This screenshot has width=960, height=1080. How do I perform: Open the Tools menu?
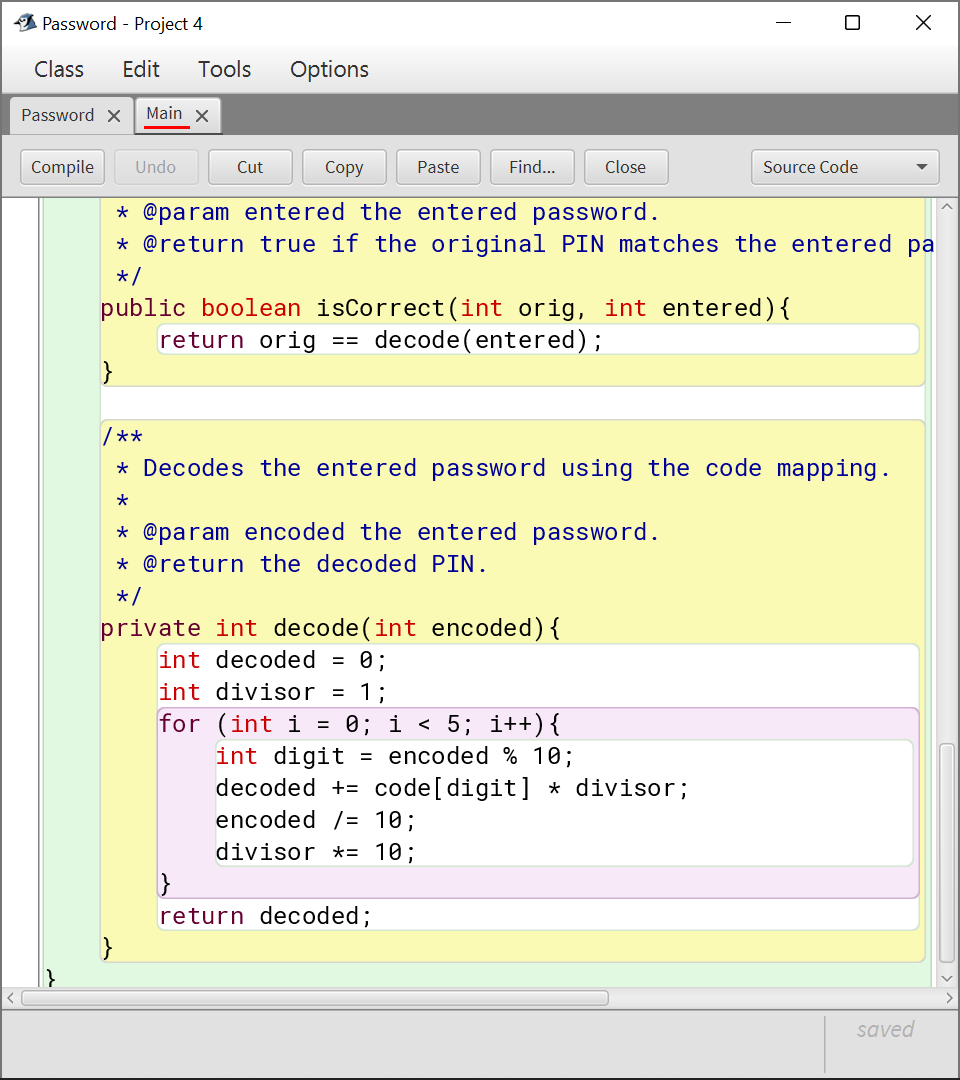(225, 70)
